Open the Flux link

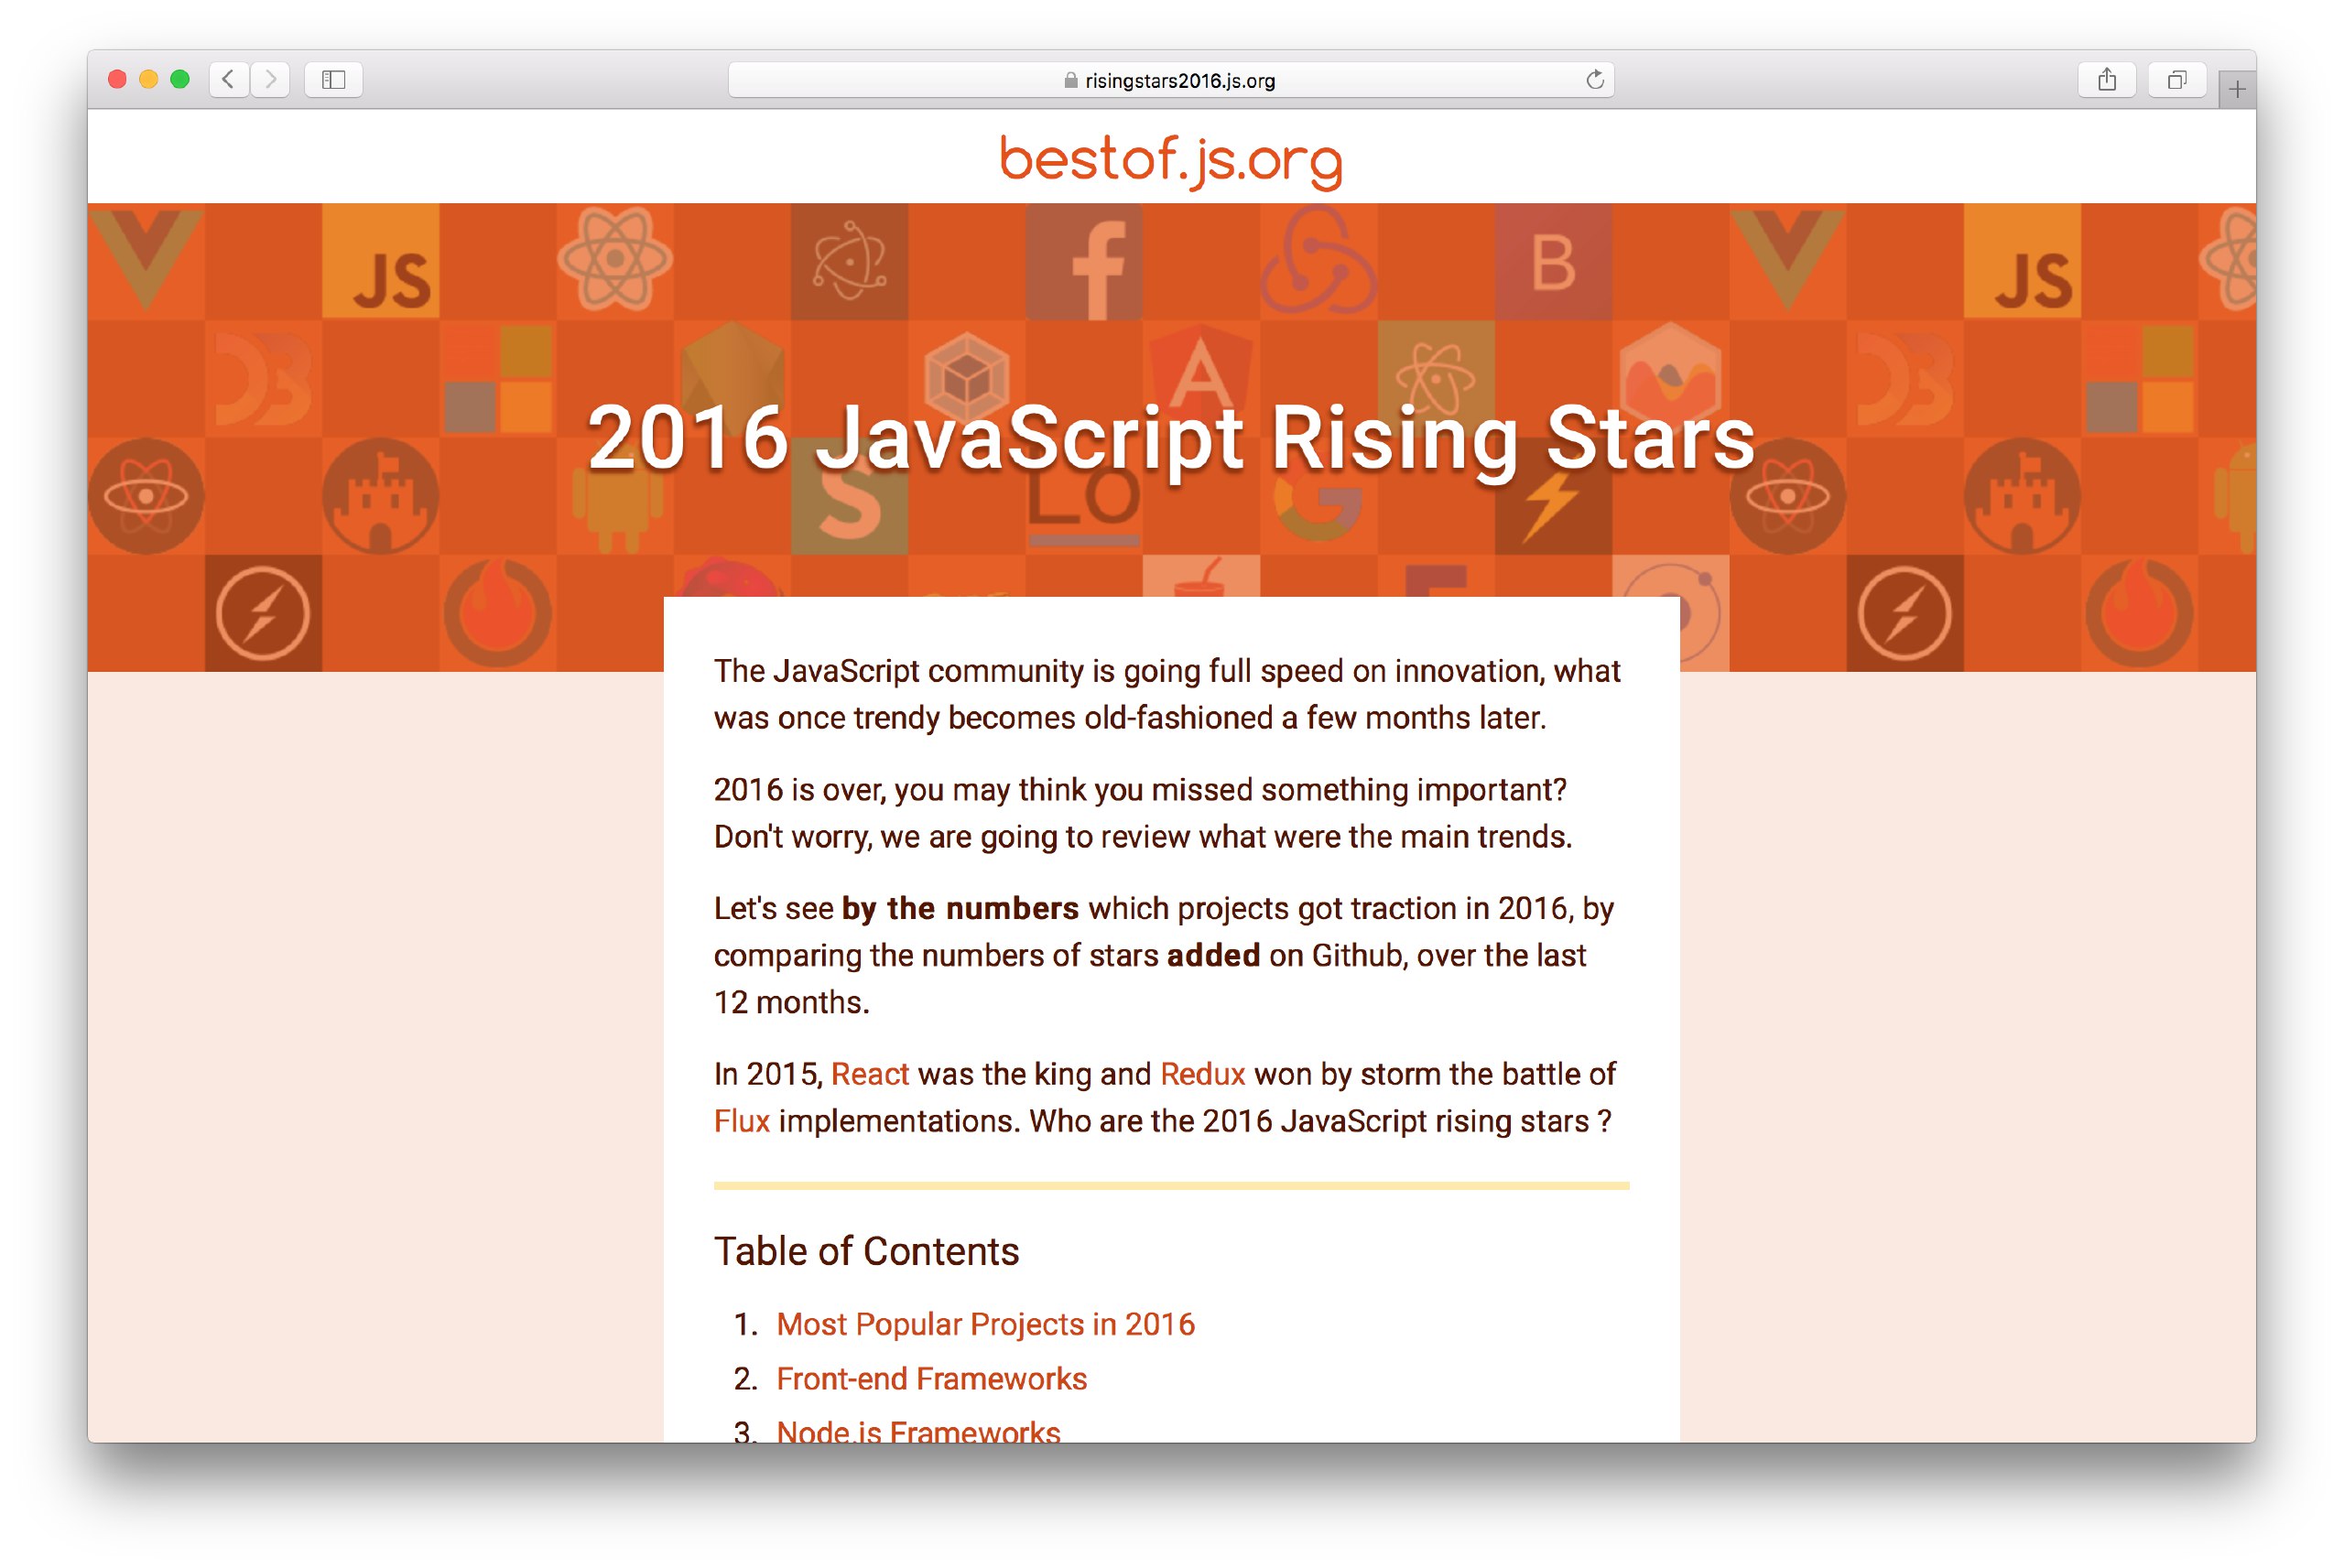coord(741,1121)
